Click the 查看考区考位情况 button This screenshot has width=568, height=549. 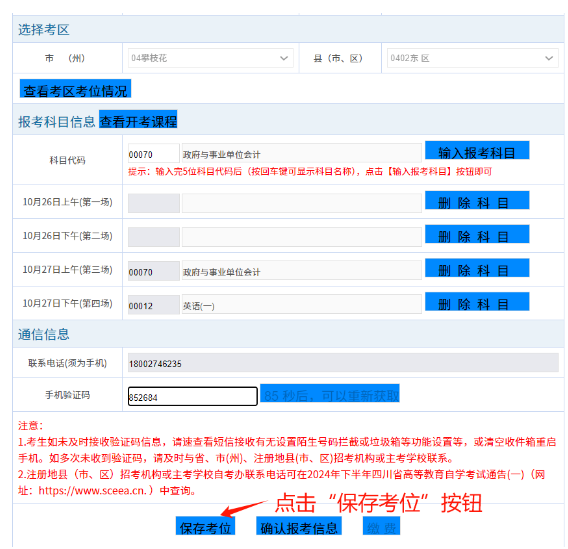tap(75, 89)
